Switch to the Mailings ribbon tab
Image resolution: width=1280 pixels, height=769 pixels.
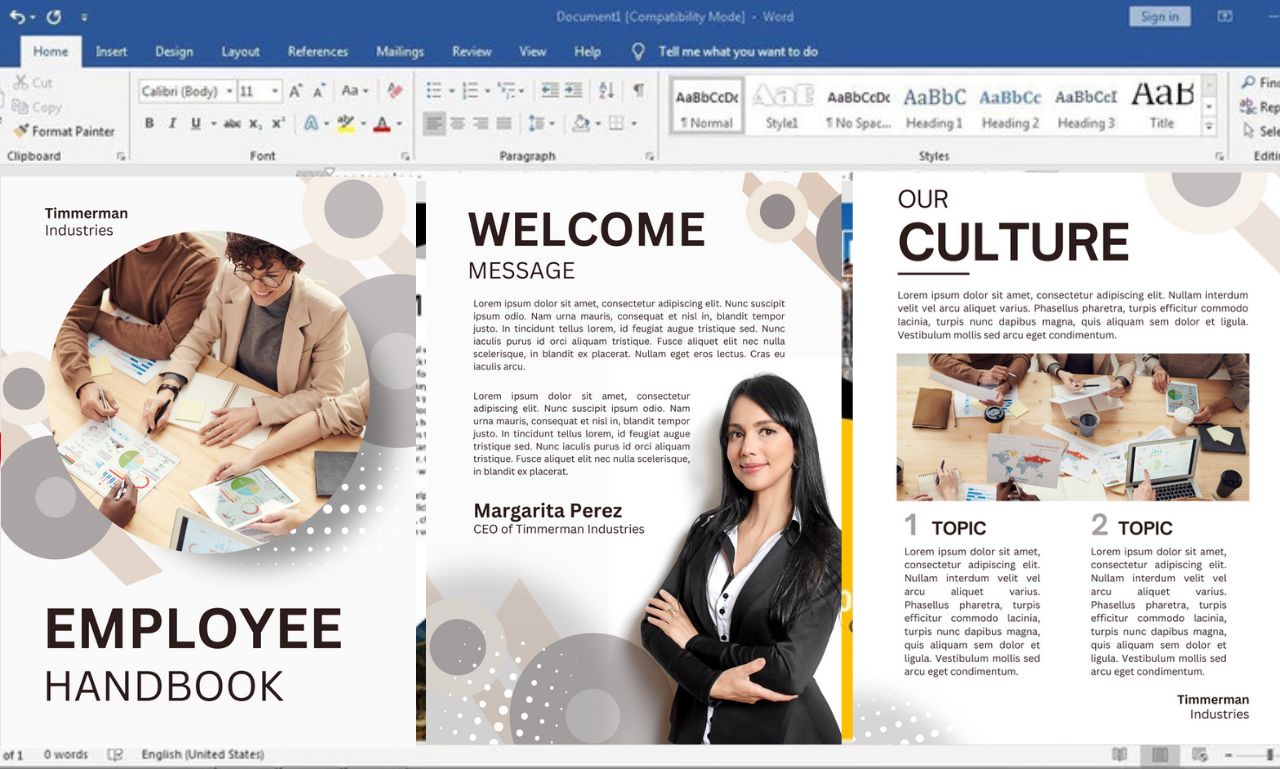(x=400, y=52)
